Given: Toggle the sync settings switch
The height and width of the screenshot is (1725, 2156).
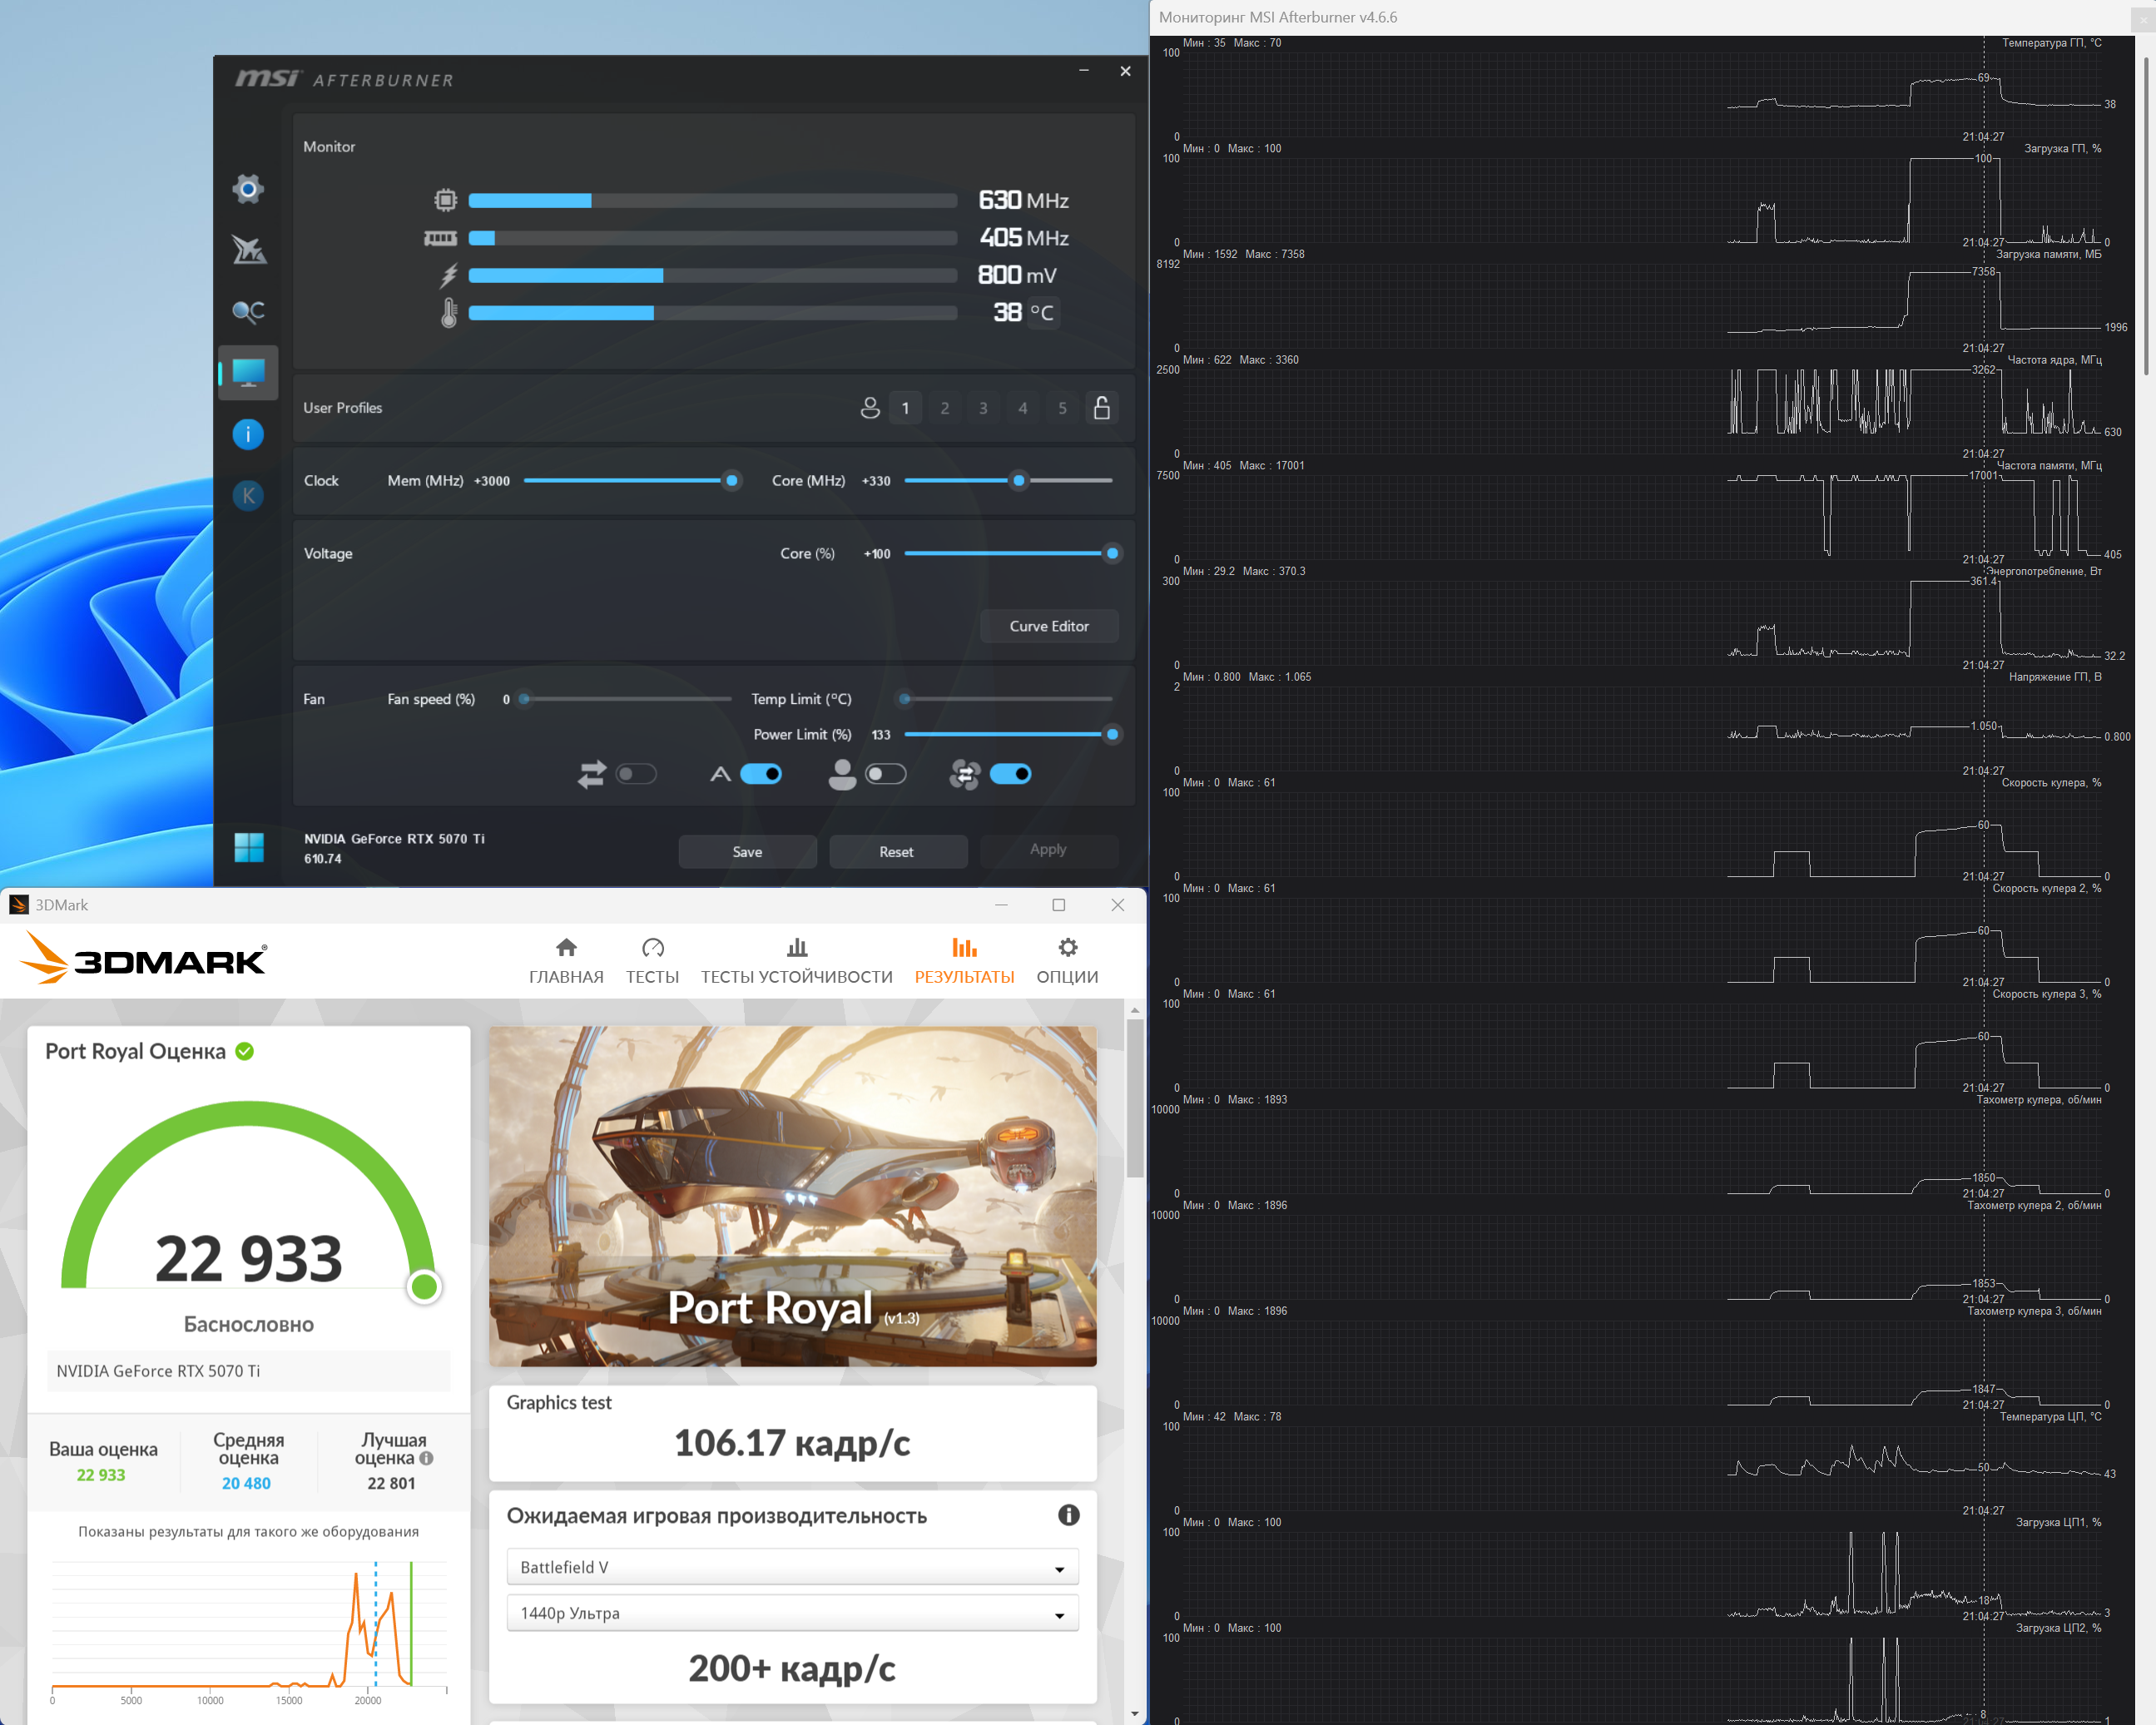Looking at the screenshot, I should click(637, 774).
